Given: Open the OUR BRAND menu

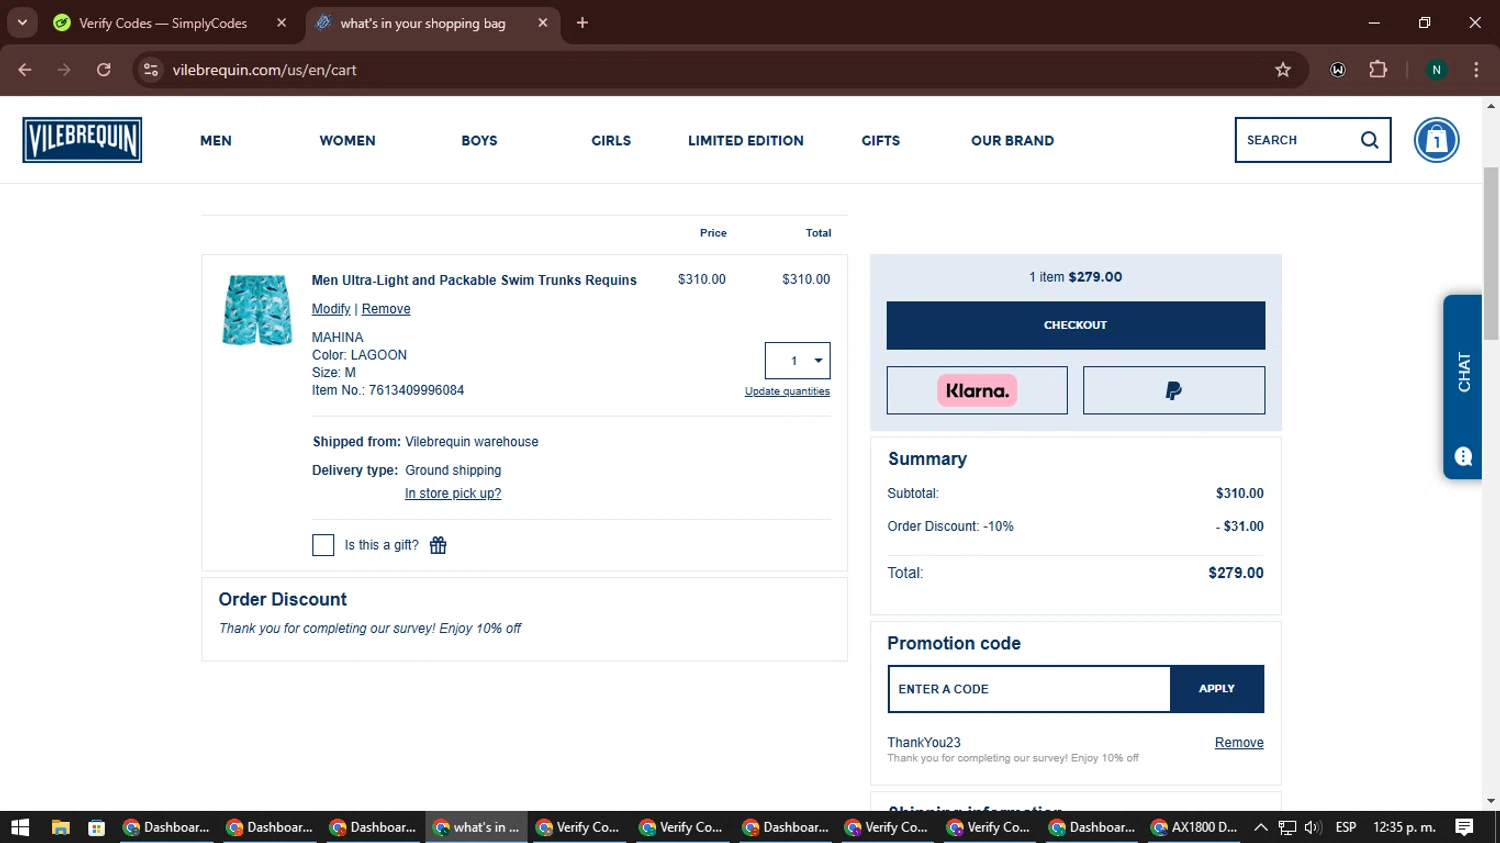Looking at the screenshot, I should click(x=1012, y=141).
